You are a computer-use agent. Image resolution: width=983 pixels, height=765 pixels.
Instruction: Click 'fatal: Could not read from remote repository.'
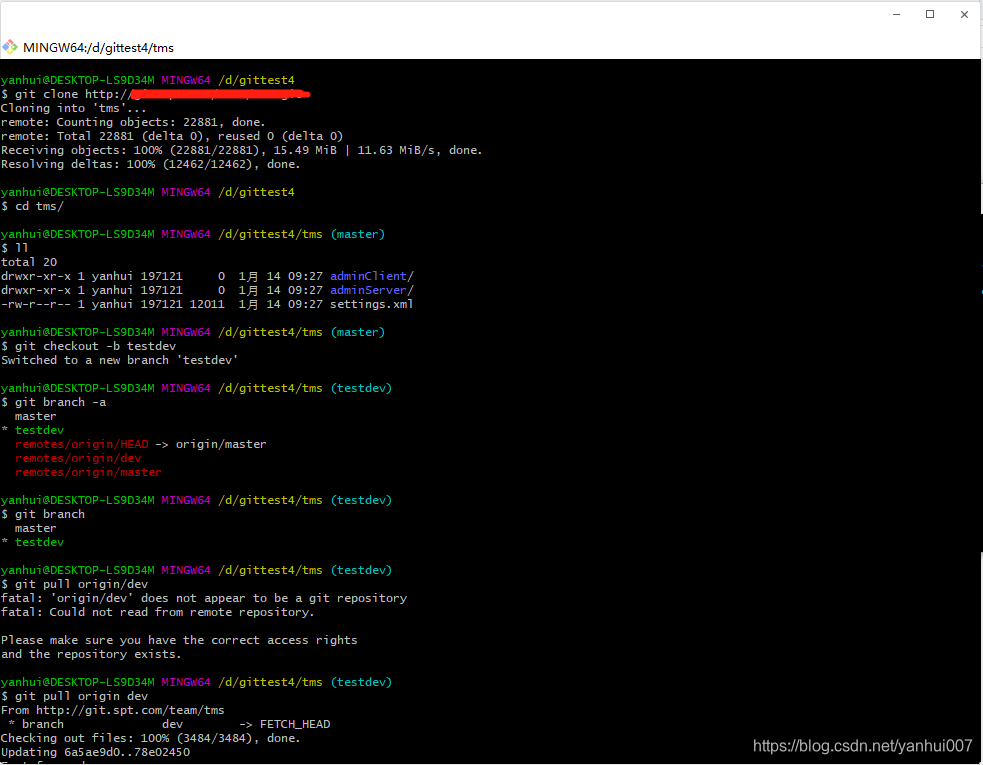tap(157, 612)
